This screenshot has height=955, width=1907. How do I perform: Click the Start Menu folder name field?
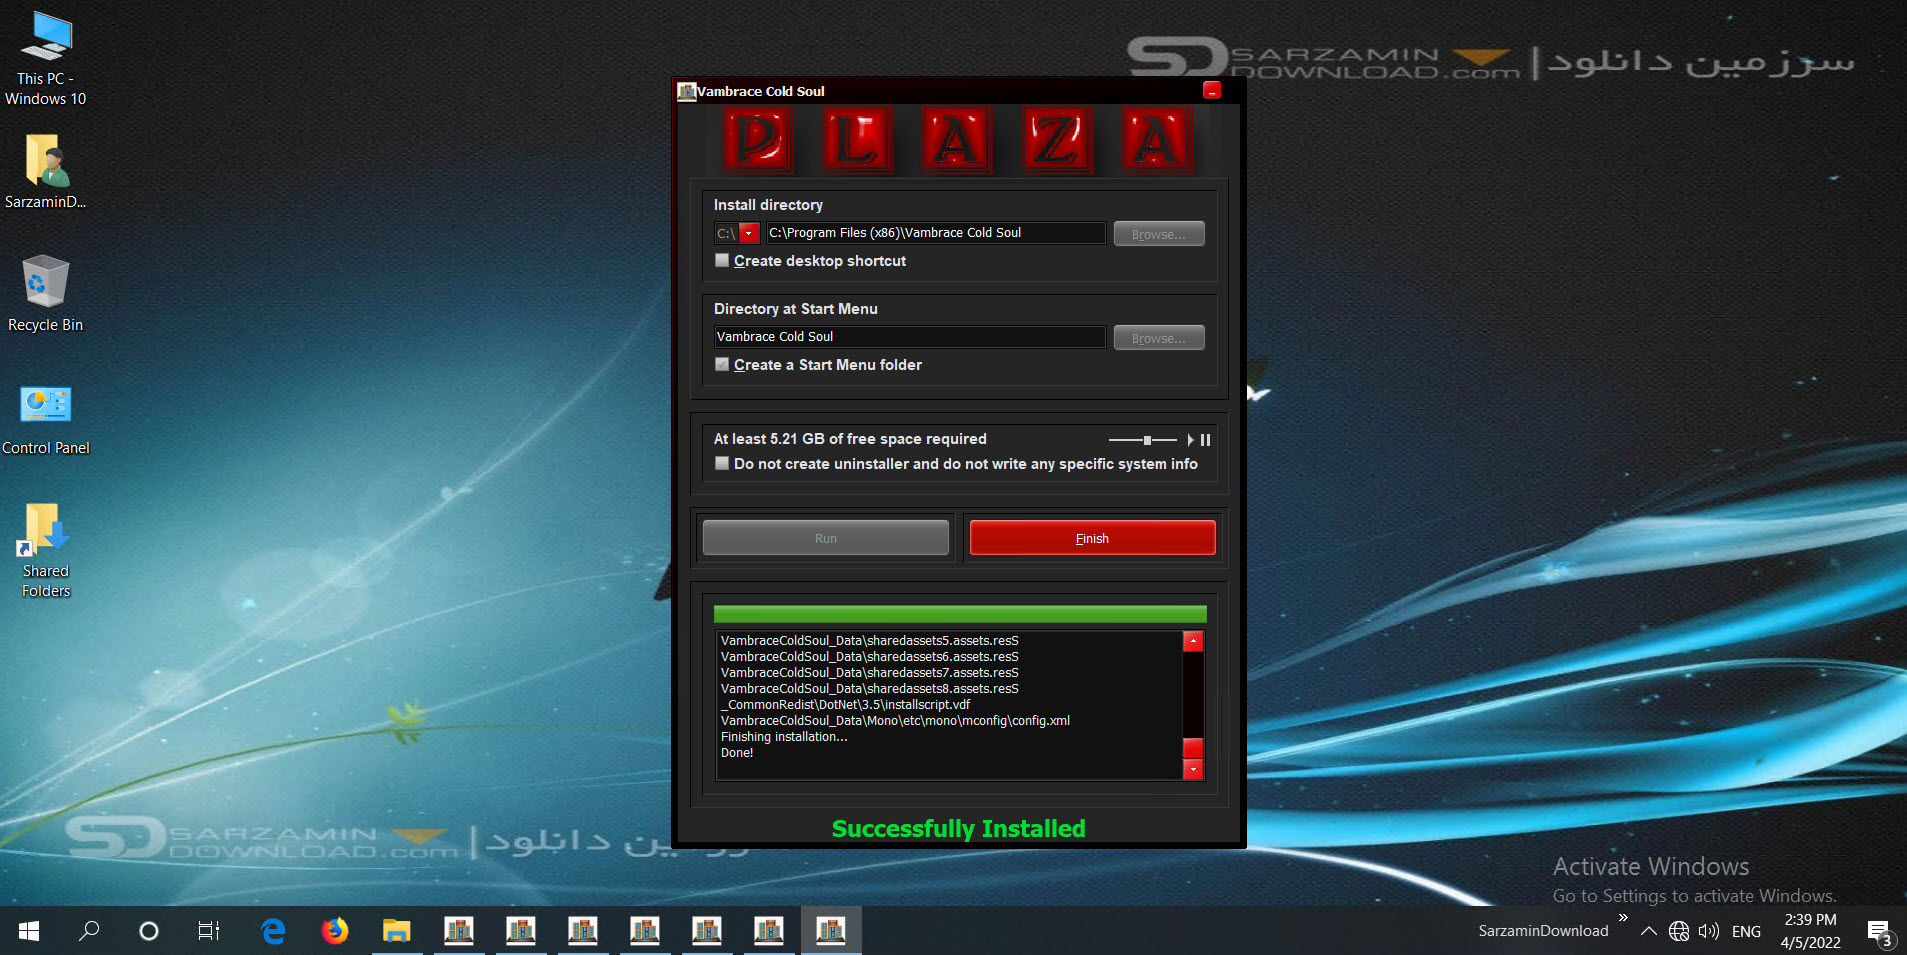910,337
